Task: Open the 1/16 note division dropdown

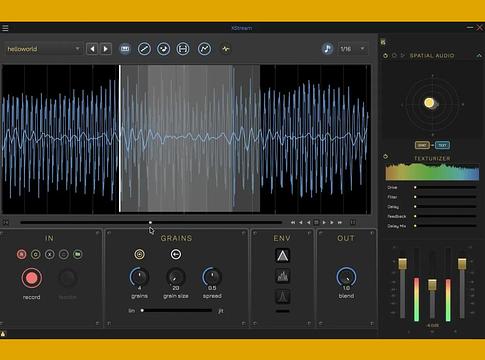Action: tap(353, 49)
